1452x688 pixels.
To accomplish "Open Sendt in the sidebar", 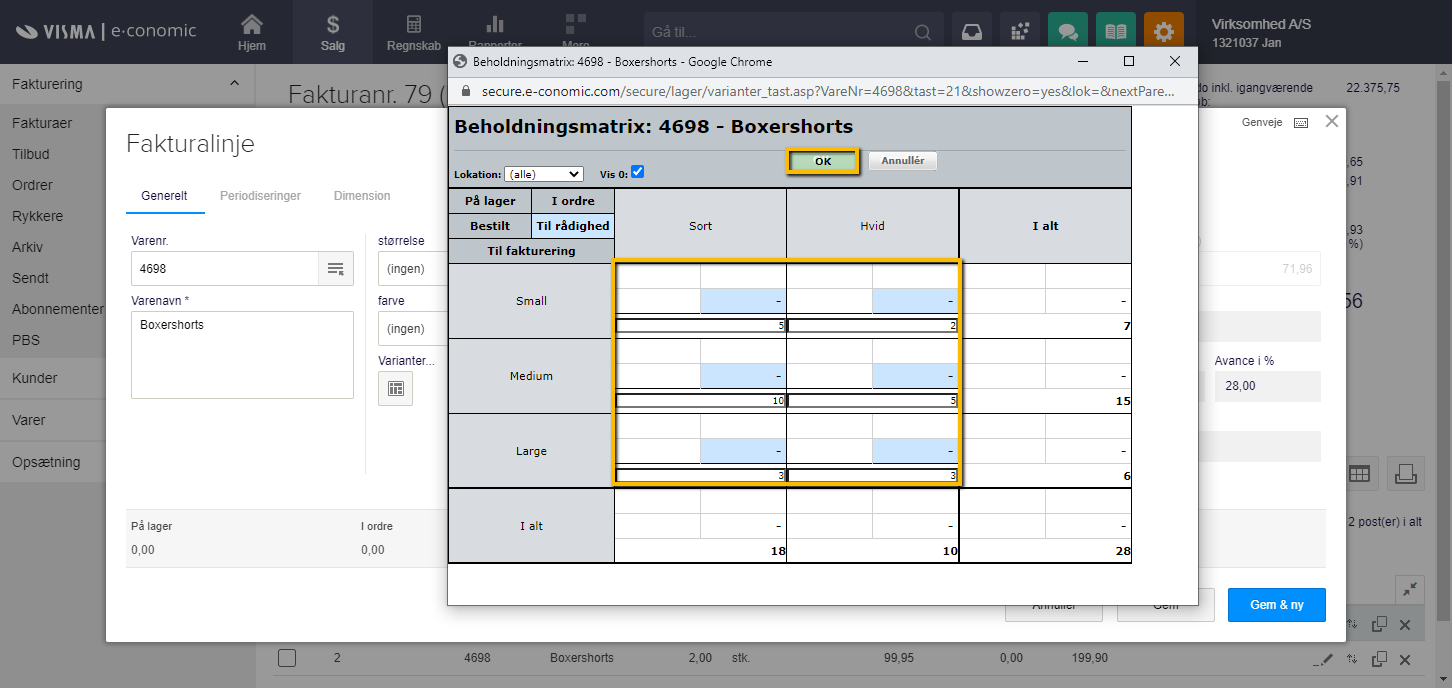I will [x=30, y=278].
